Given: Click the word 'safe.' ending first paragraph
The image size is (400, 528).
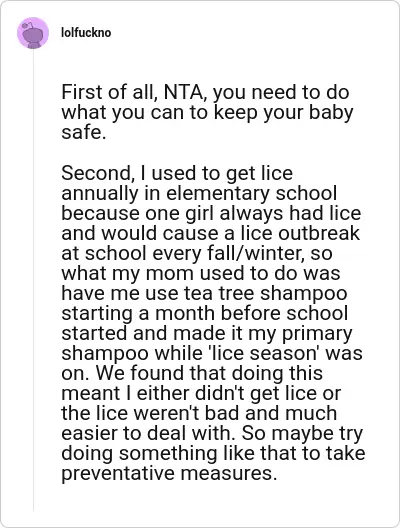Looking at the screenshot, I should tap(84, 132).
